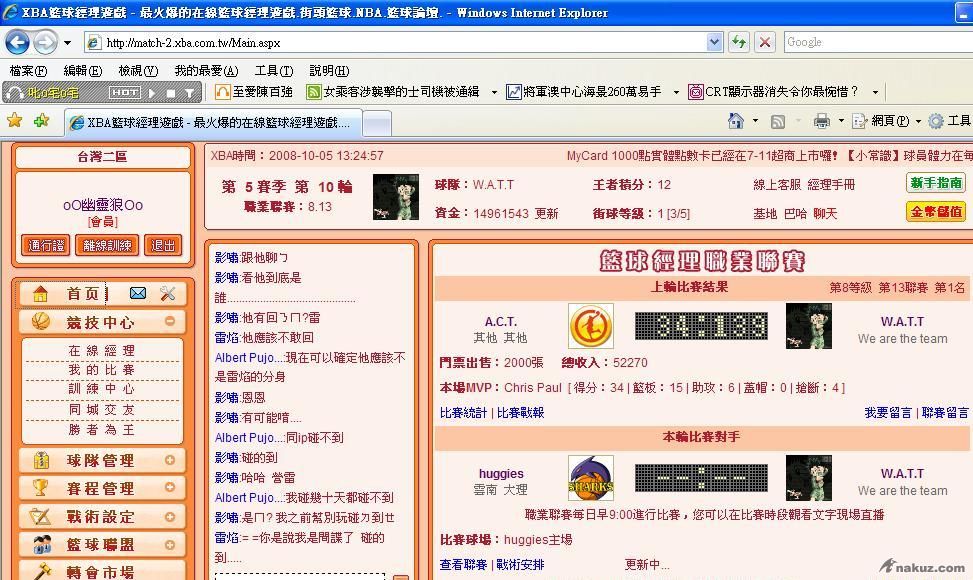Open the recent pages dropdown beside the Forward arrow
Viewport: 973px width, 580px height.
click(x=67, y=43)
